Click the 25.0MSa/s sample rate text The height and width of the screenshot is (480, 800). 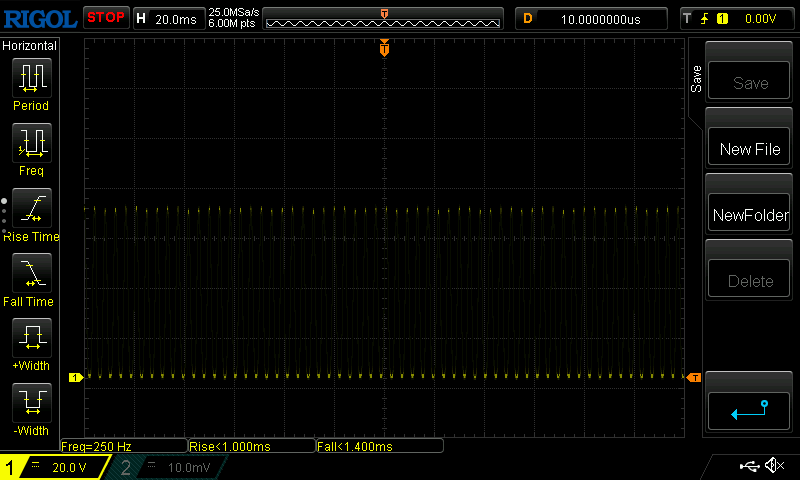234,12
